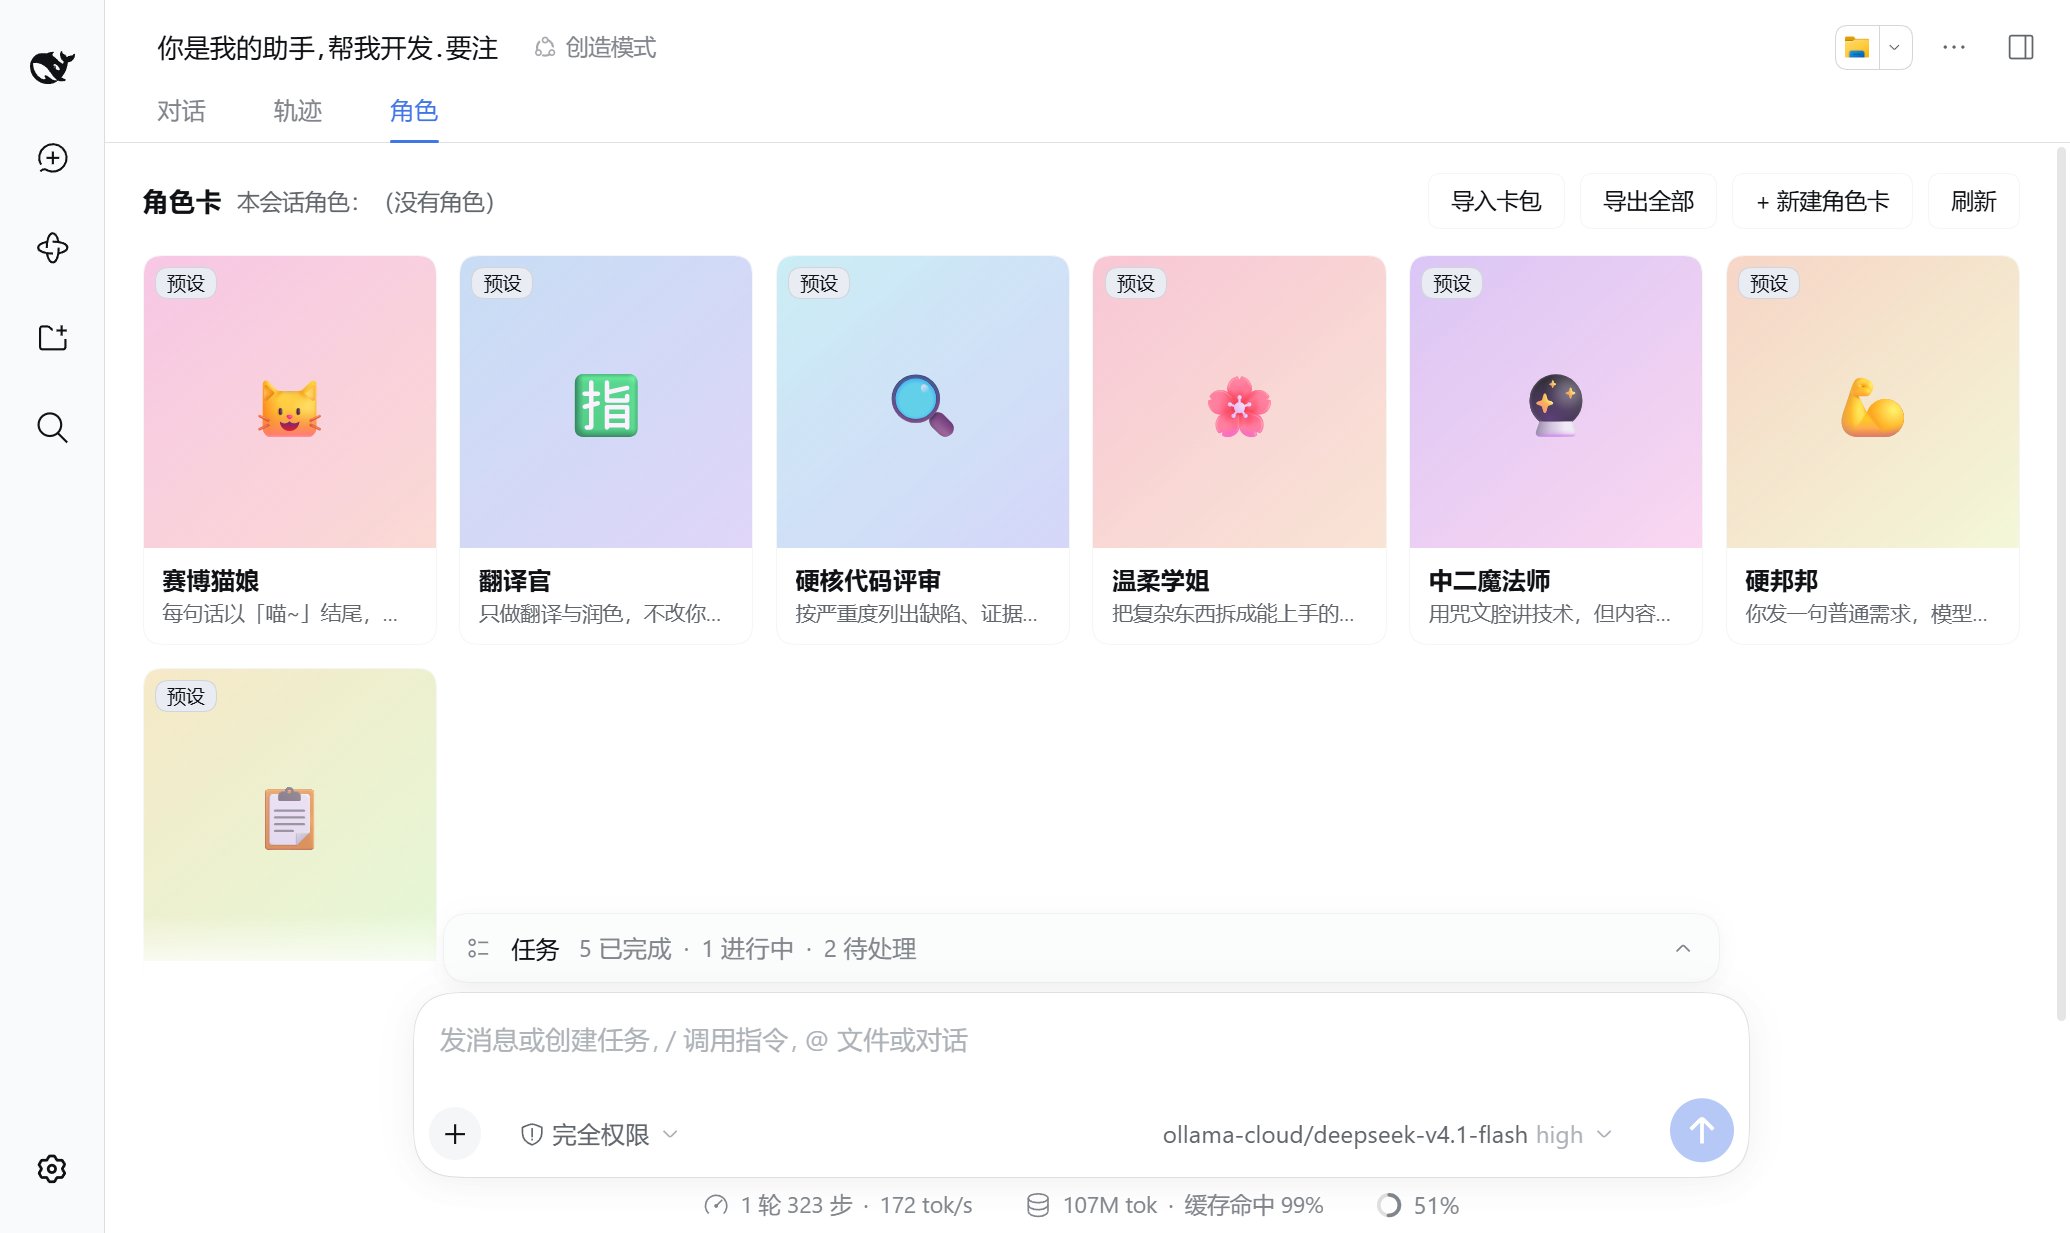The image size is (2070, 1233).
Task: Click the 刷新 button
Action: coord(1973,202)
